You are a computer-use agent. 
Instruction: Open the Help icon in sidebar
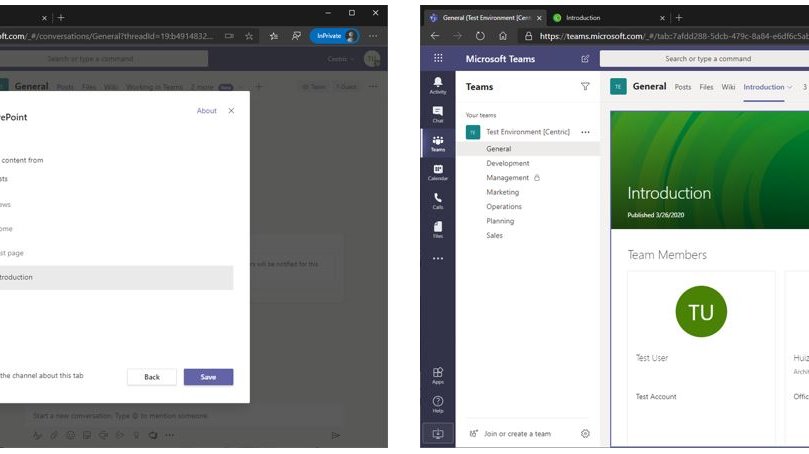[x=438, y=404]
